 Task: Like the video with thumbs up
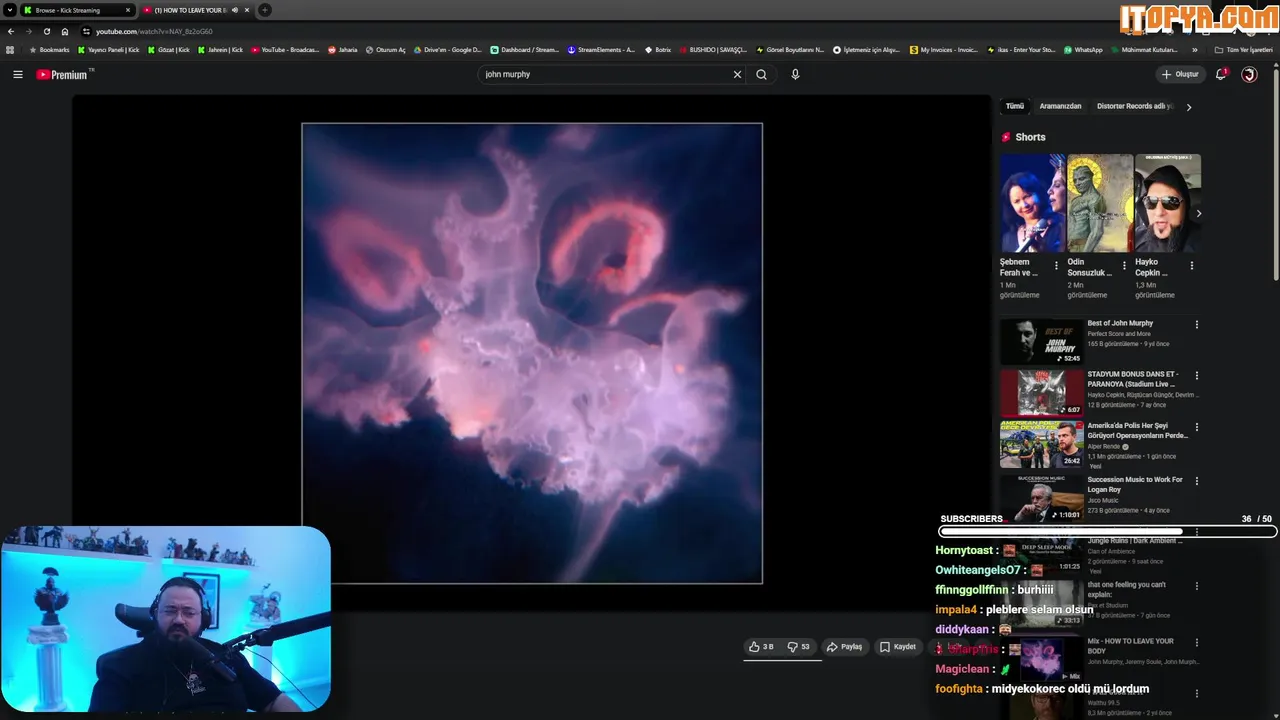point(761,647)
